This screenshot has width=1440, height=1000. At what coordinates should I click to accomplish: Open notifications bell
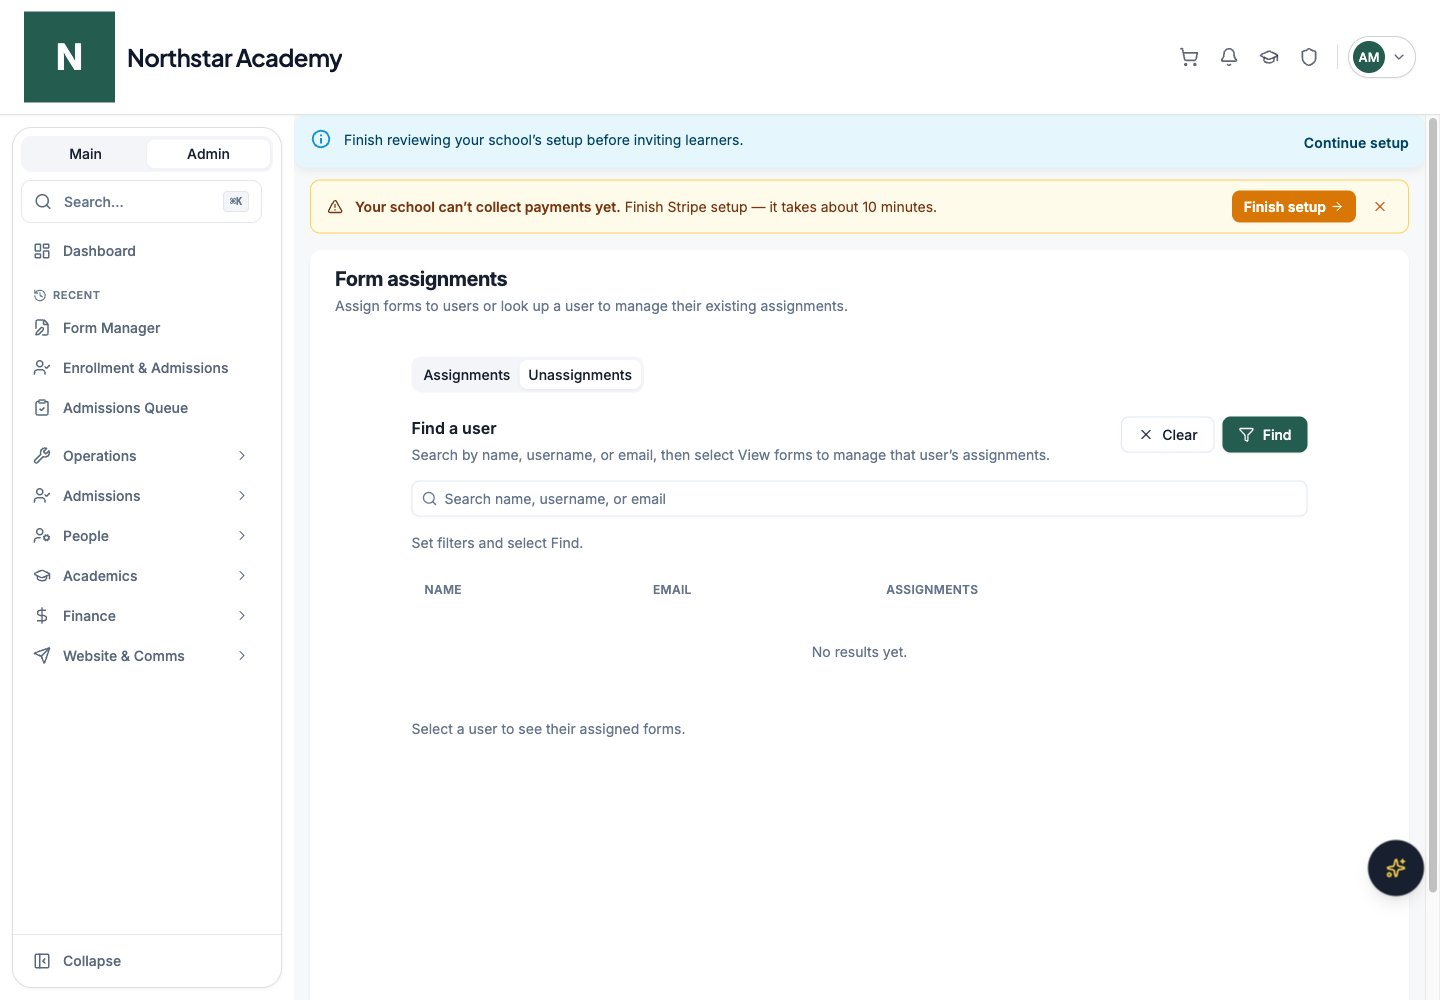(1229, 57)
